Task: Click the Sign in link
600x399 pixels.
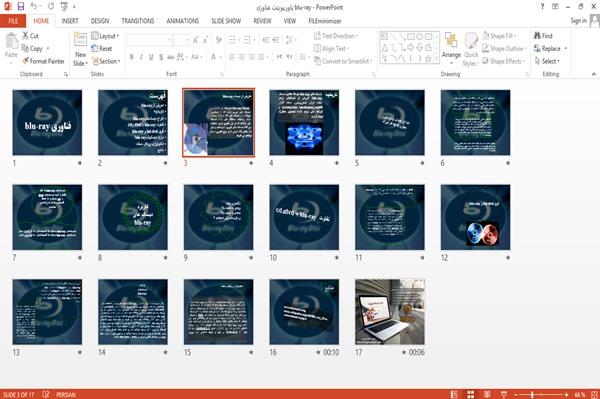Action: pyautogui.click(x=578, y=21)
